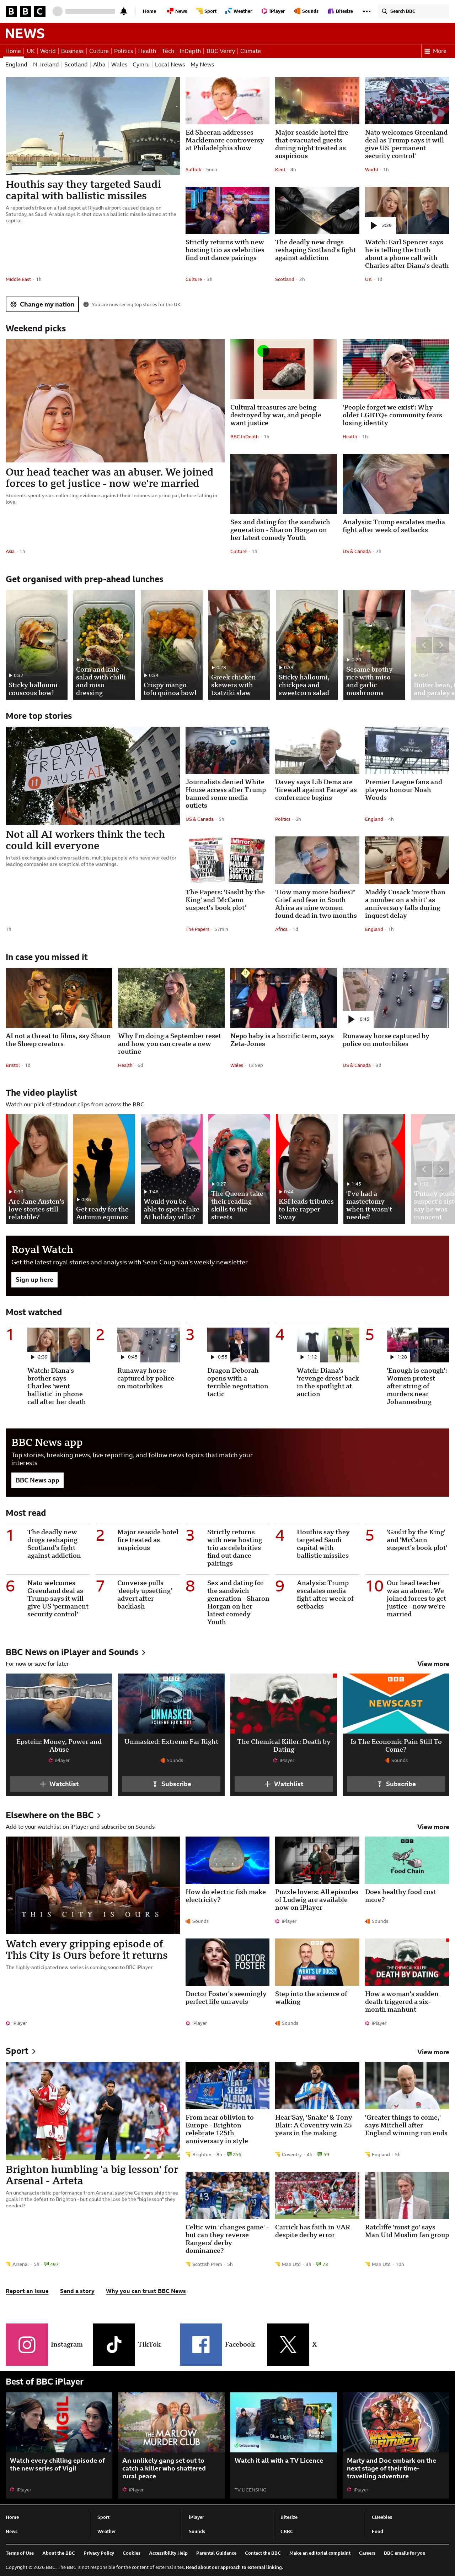Screen dimensions: 455x2576
Task: Play the KSI tribute to rapper Sway video
Action: [x=307, y=1169]
